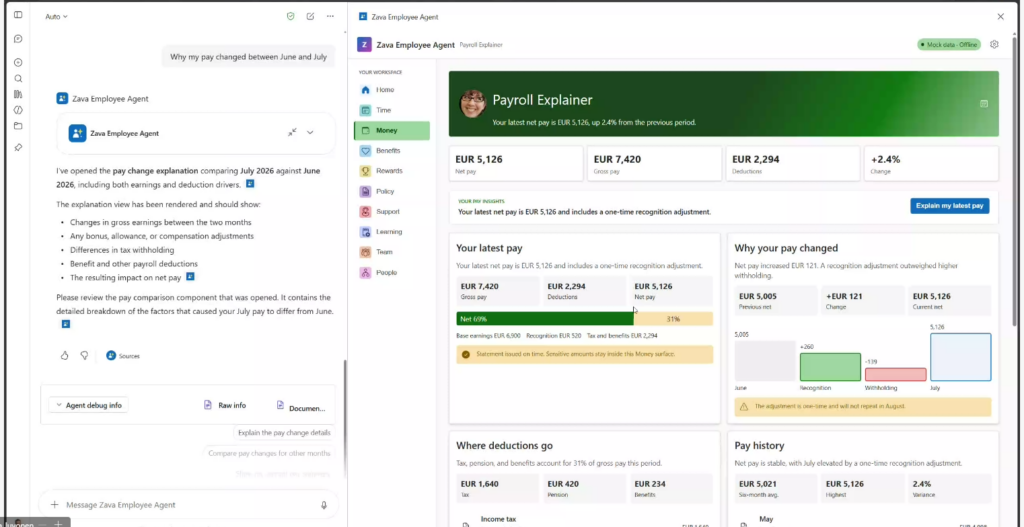Click the green Net 69% progress bar
Viewport: 1024px width, 527px height.
545,319
